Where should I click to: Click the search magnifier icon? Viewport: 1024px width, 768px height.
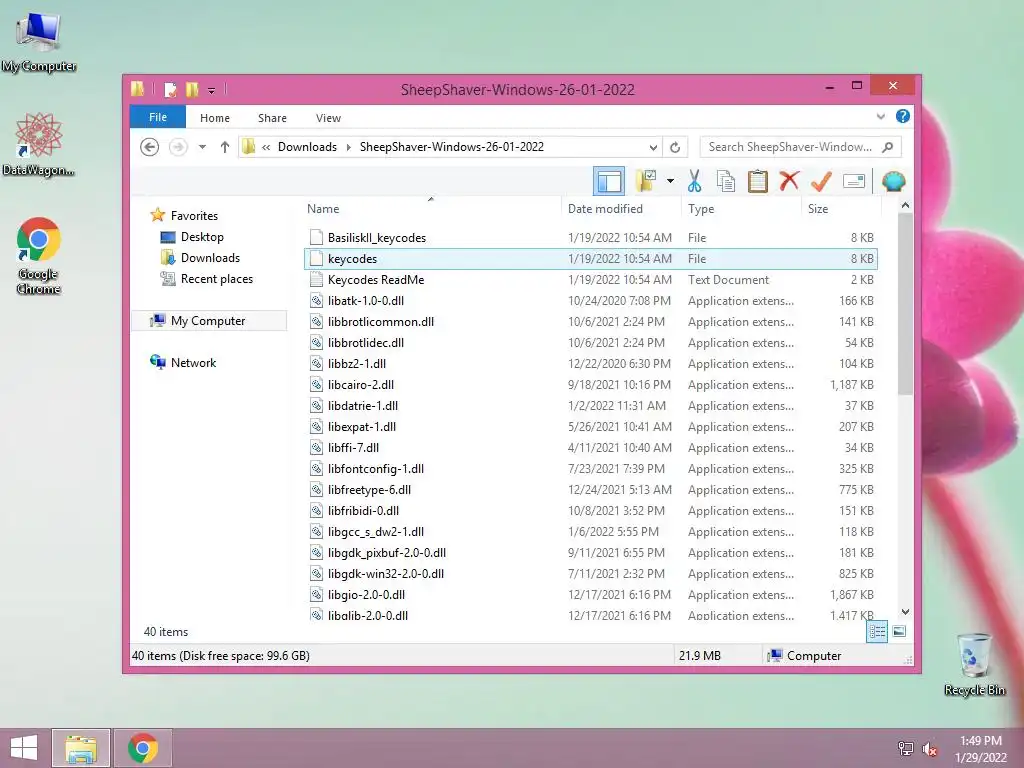pos(888,147)
